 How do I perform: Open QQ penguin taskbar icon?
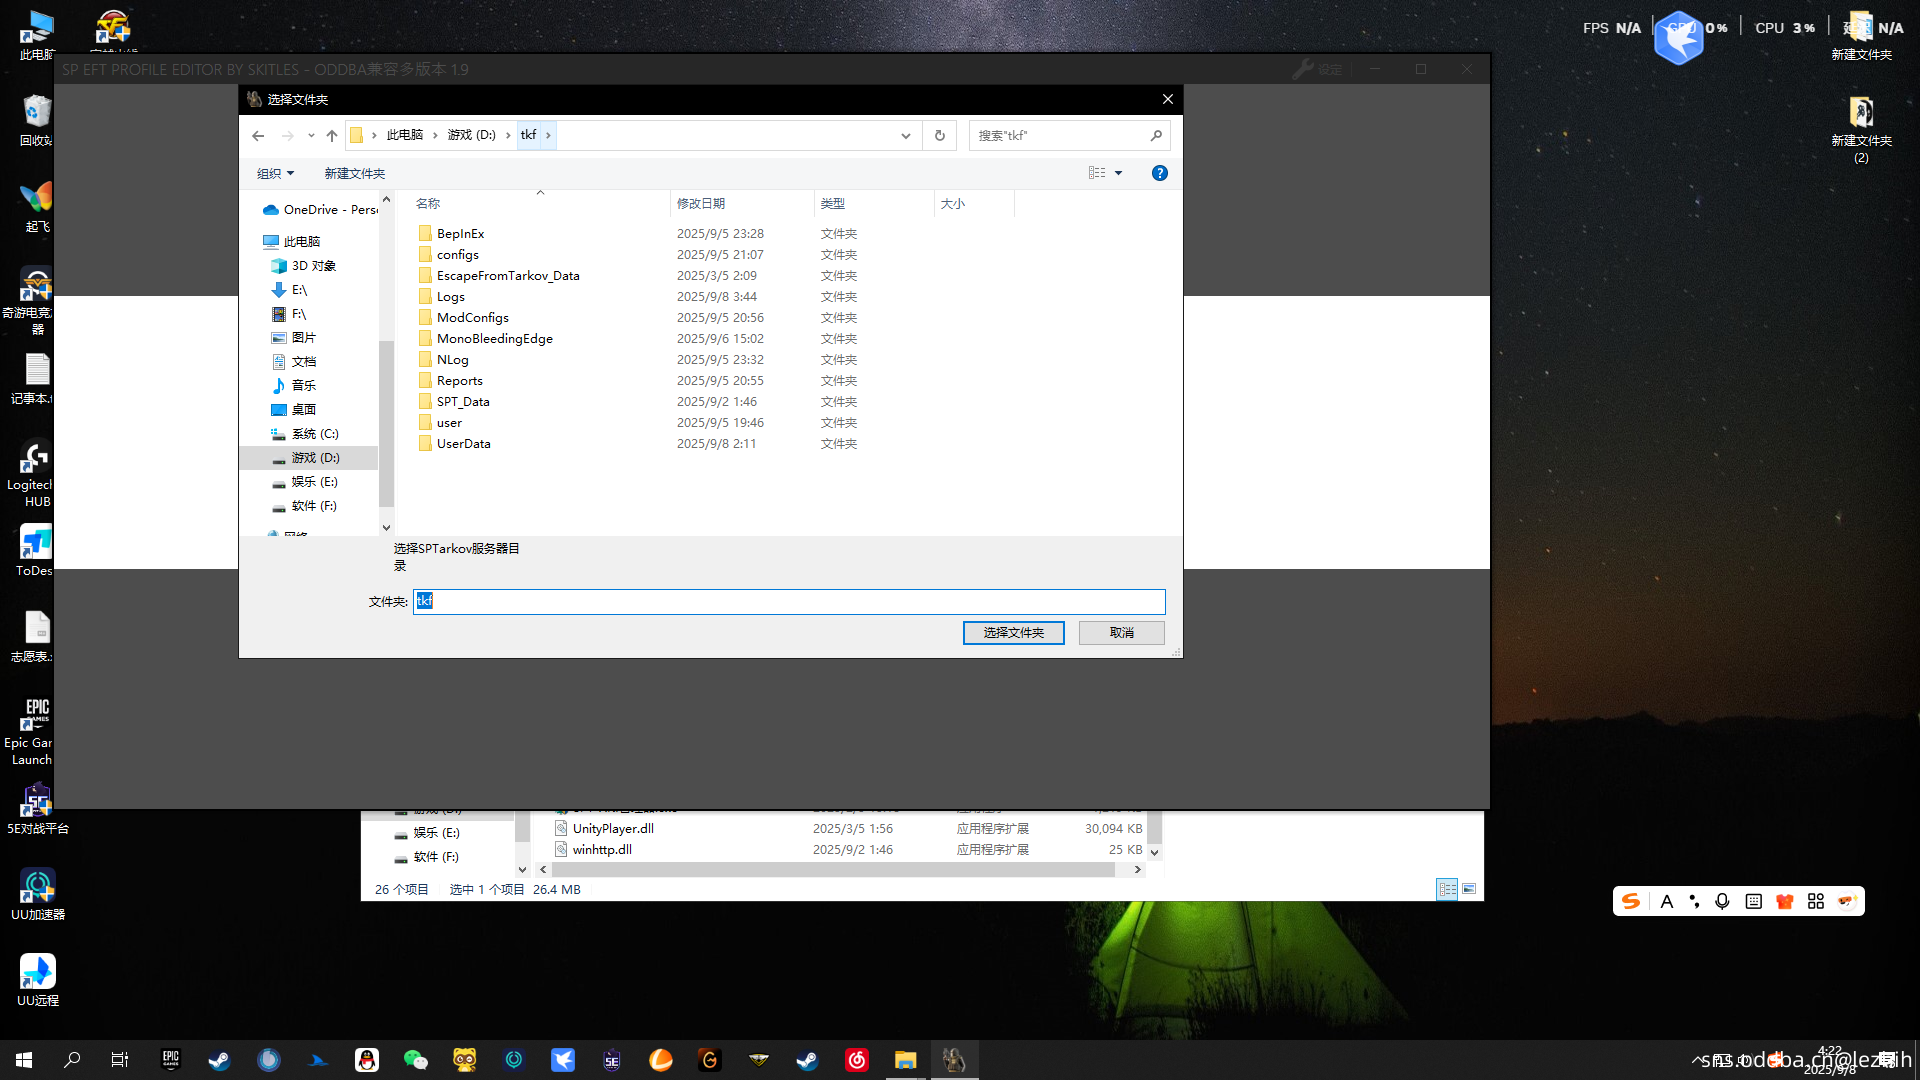[x=367, y=1060]
